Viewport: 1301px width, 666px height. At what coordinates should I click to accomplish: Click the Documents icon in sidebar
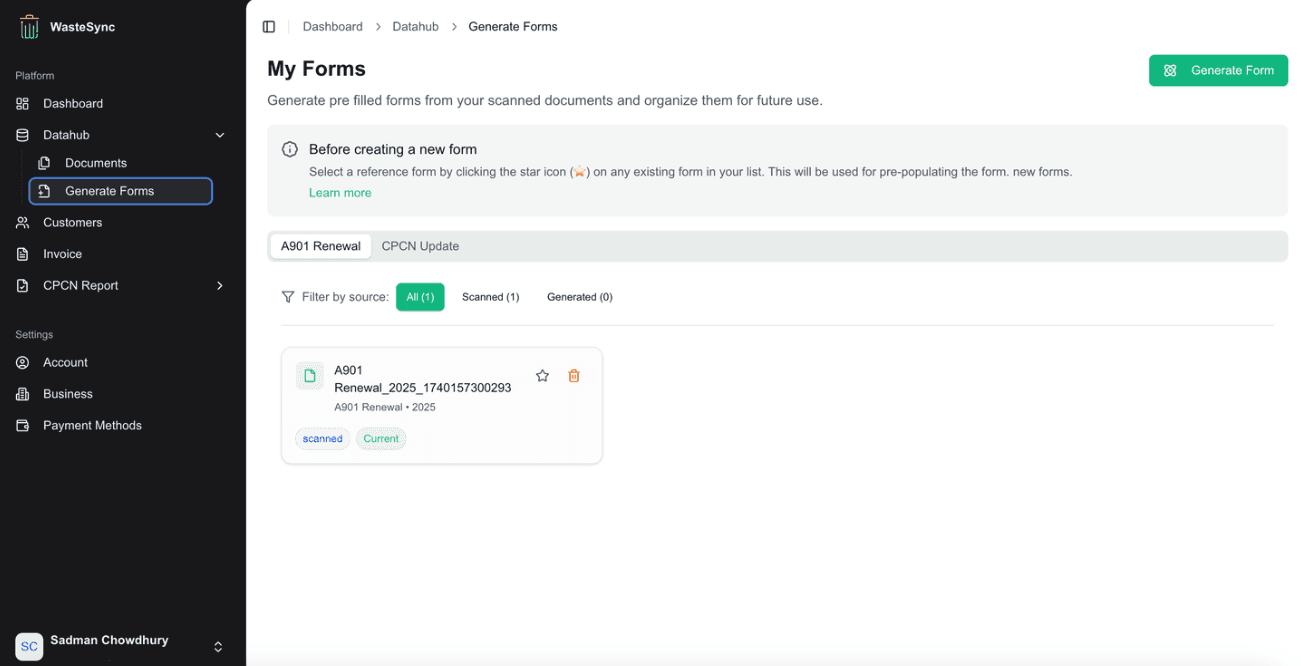pyautogui.click(x=44, y=163)
